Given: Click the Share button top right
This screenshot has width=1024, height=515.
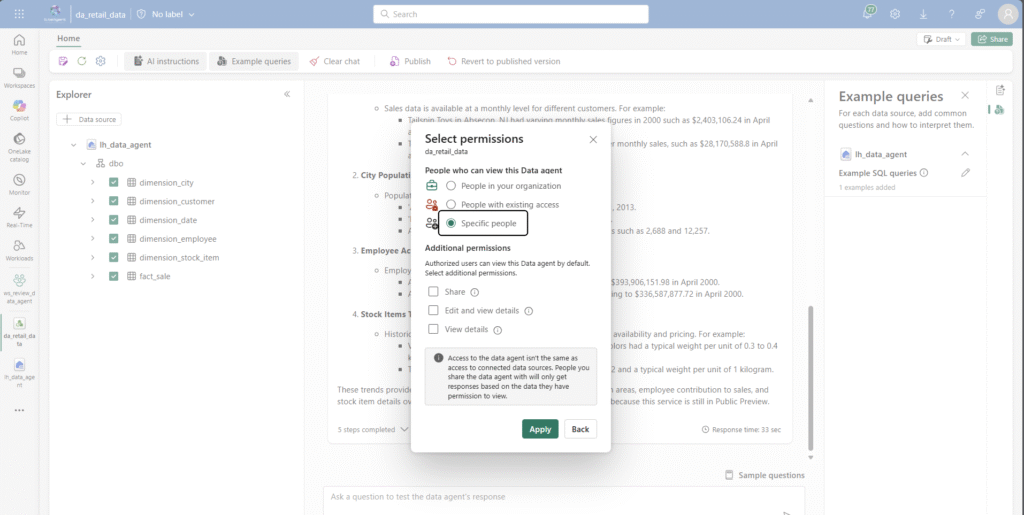Looking at the screenshot, I should tap(991, 39).
